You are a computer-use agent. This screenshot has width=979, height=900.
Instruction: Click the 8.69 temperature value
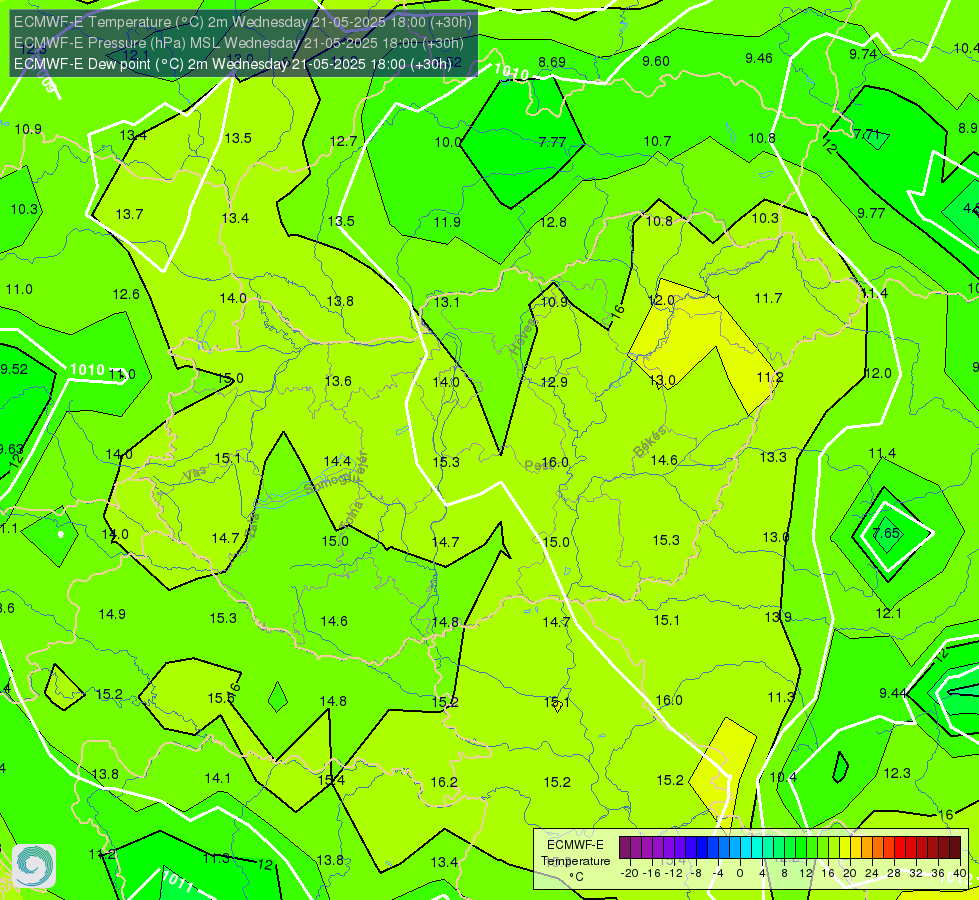click(552, 62)
